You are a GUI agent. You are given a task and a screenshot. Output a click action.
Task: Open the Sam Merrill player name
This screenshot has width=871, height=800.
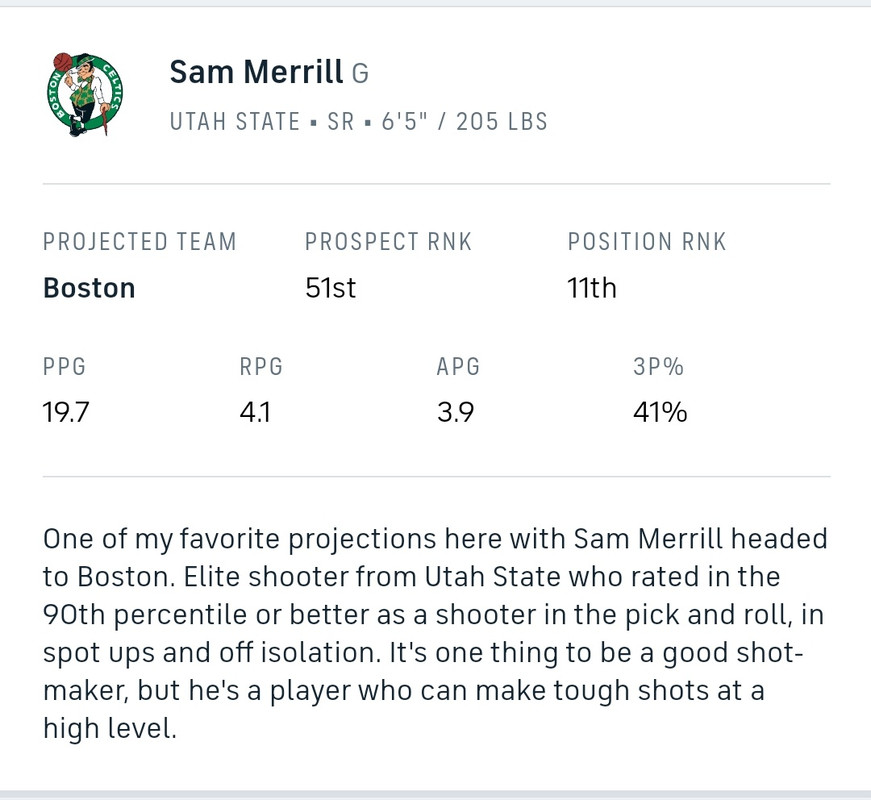[256, 72]
